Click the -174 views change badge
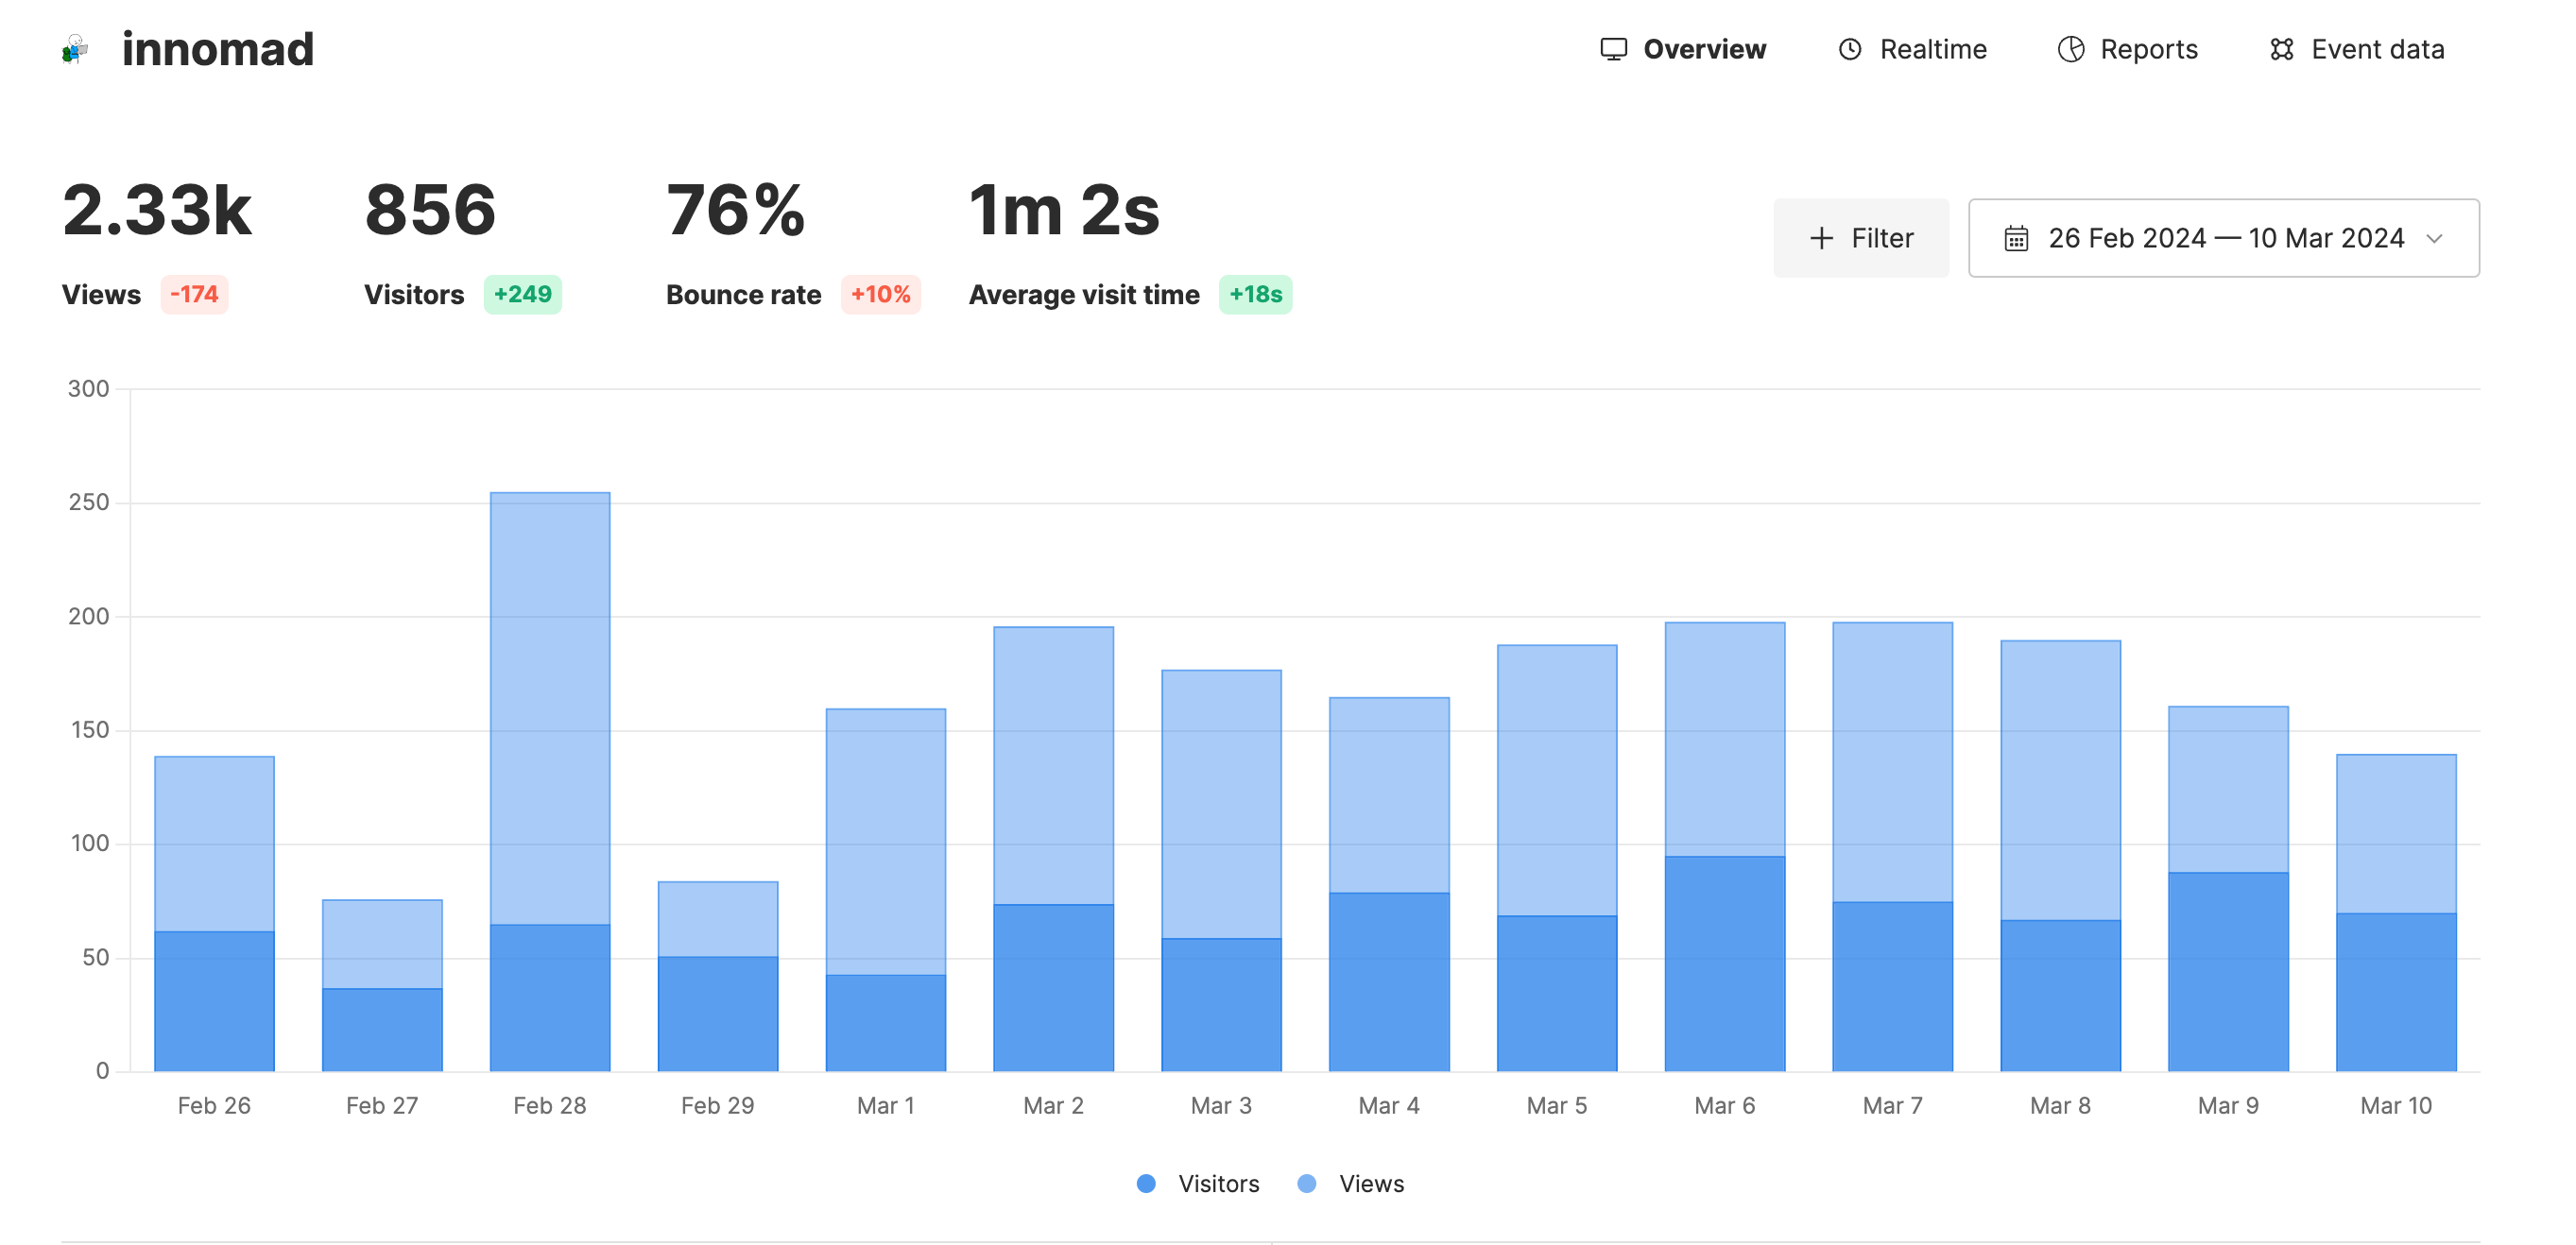2576x1245 pixels. (194, 294)
